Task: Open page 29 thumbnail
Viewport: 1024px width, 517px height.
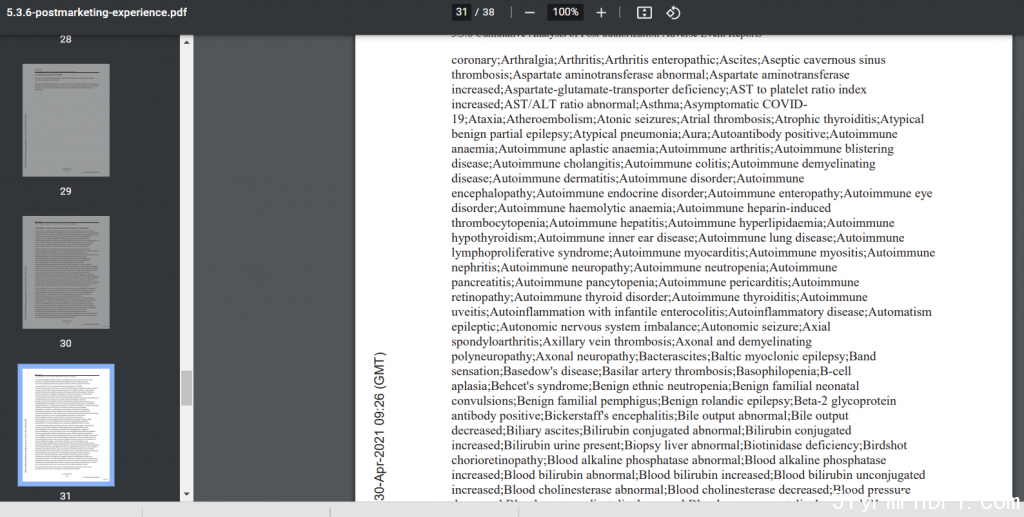Action: (66, 120)
